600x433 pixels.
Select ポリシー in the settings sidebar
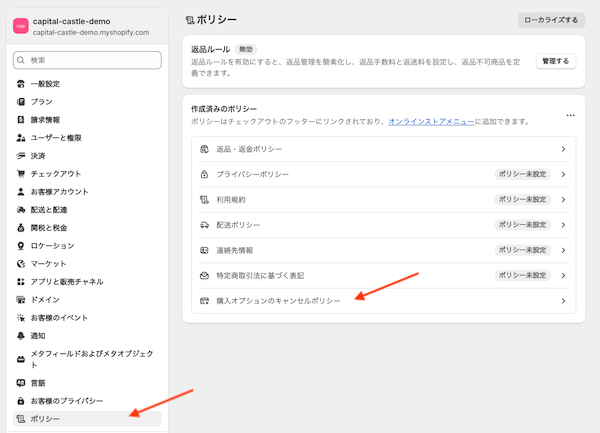45,418
